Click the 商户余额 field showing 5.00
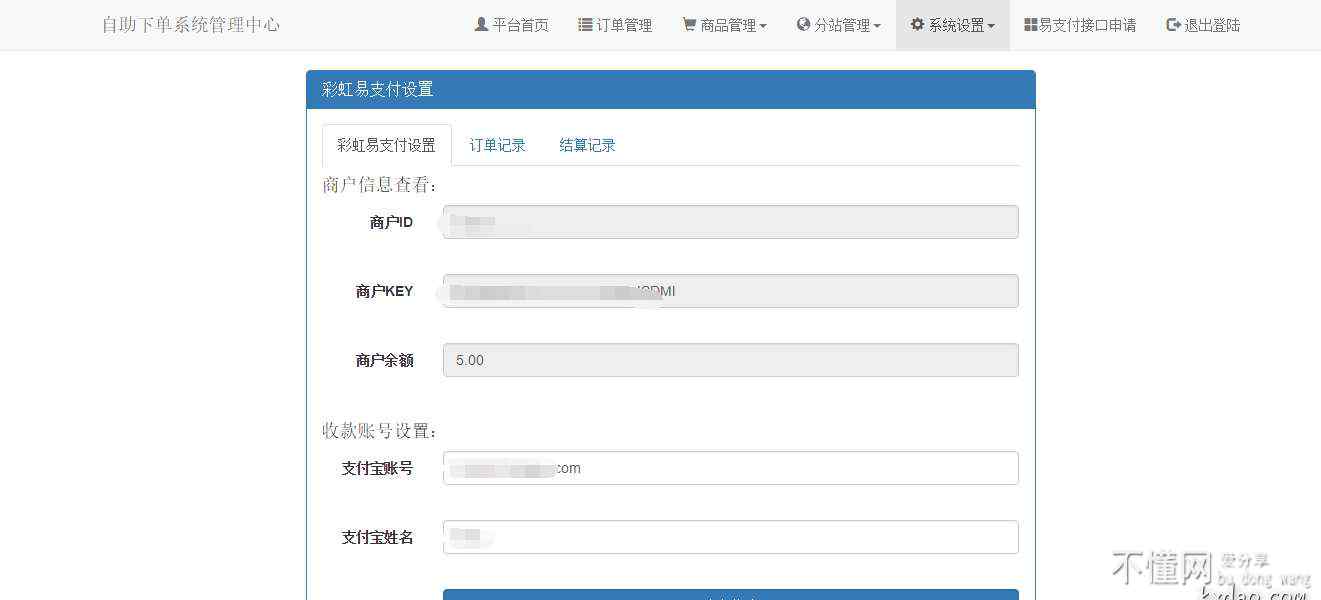Viewport: 1321px width, 600px height. pos(730,360)
